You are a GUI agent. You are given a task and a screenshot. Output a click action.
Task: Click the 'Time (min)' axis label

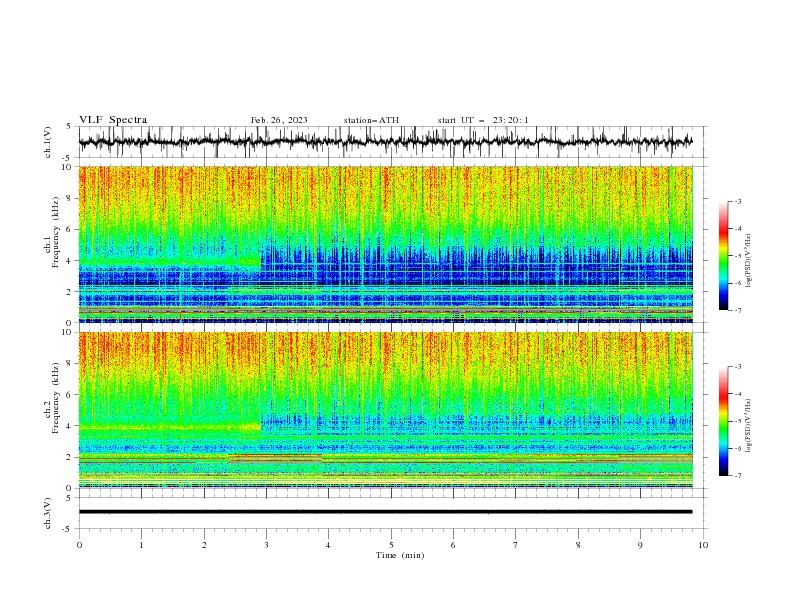pyautogui.click(x=400, y=555)
